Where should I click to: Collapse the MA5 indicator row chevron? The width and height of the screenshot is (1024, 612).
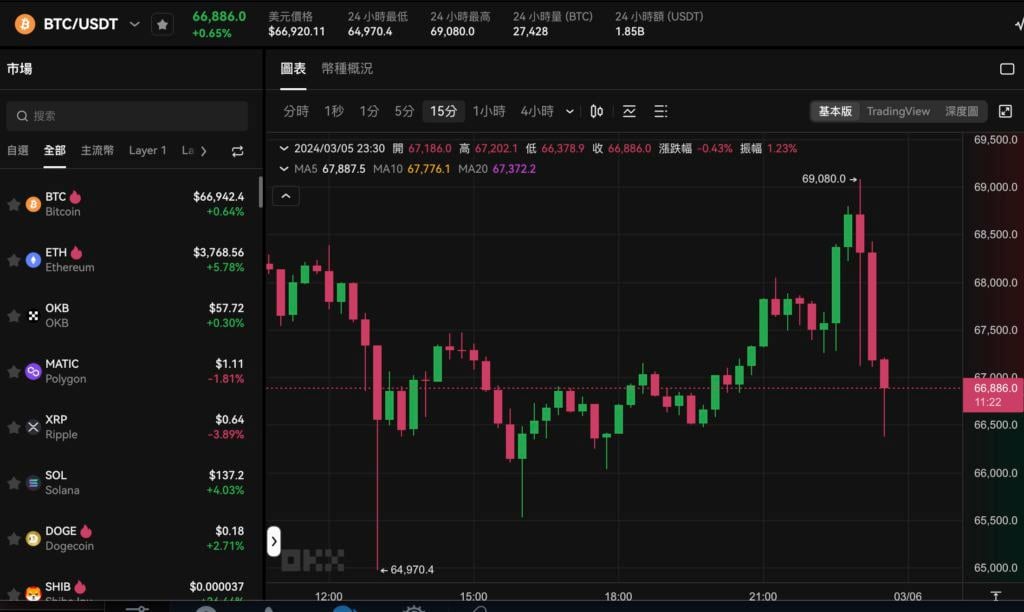[x=284, y=169]
